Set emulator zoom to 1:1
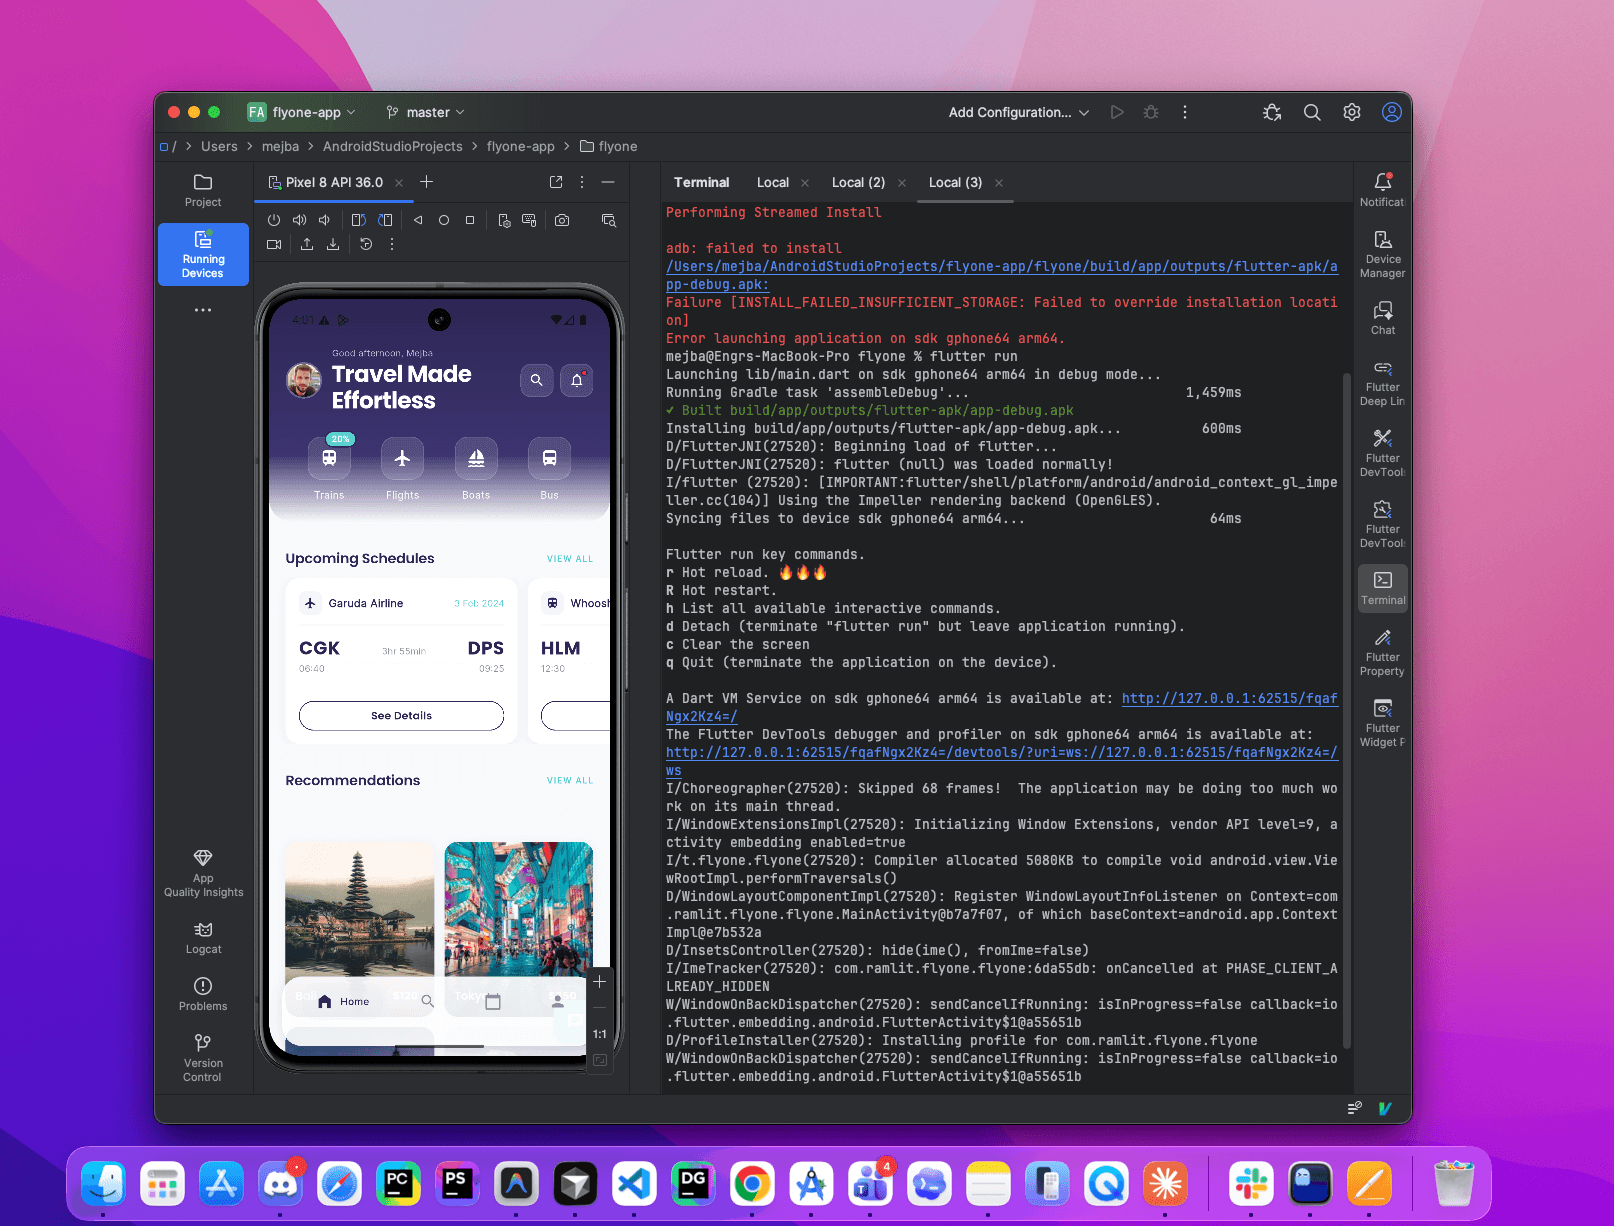The height and width of the screenshot is (1226, 1614). (600, 1034)
